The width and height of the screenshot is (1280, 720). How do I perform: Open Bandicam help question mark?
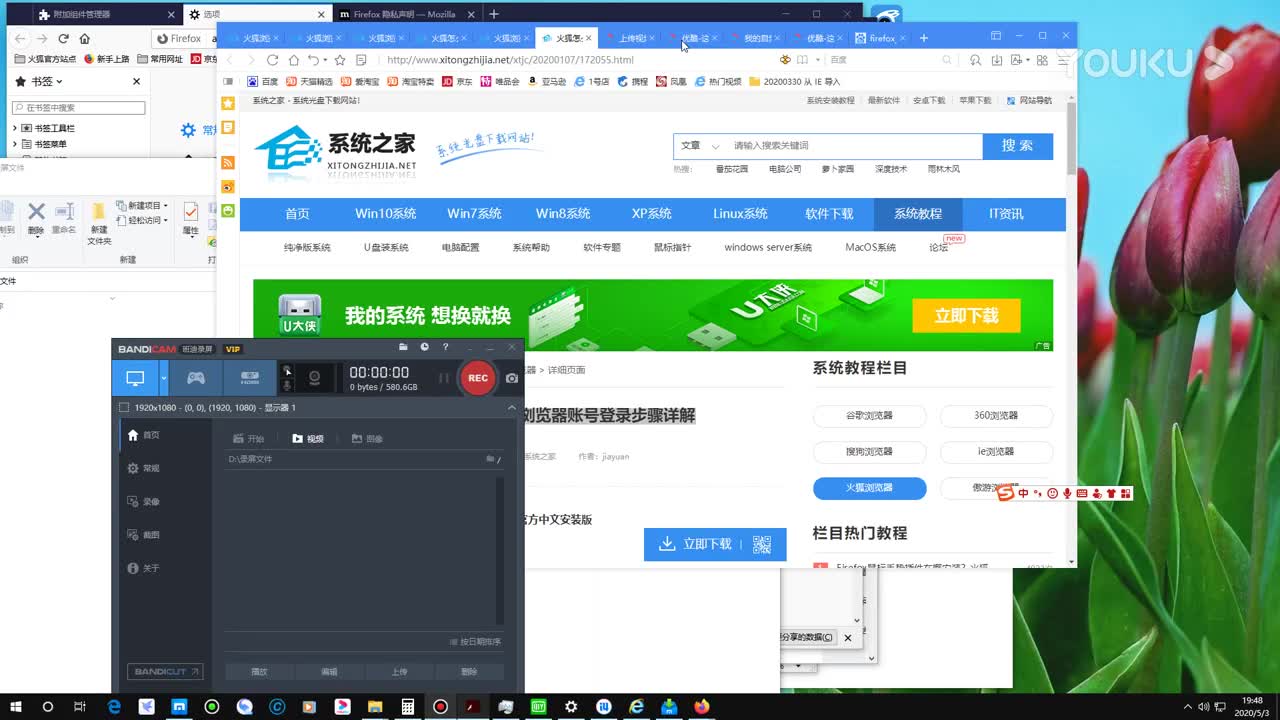pos(446,347)
